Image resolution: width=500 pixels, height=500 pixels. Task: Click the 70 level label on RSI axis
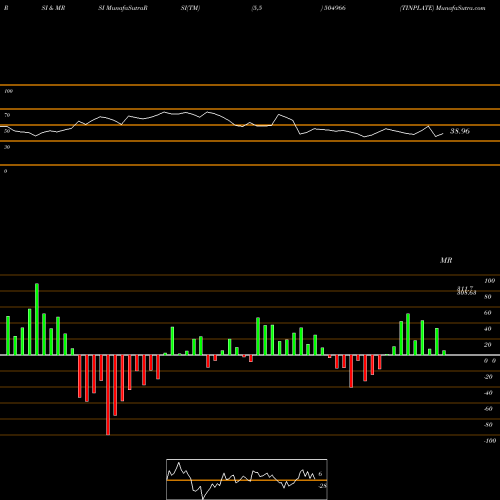click(7, 115)
